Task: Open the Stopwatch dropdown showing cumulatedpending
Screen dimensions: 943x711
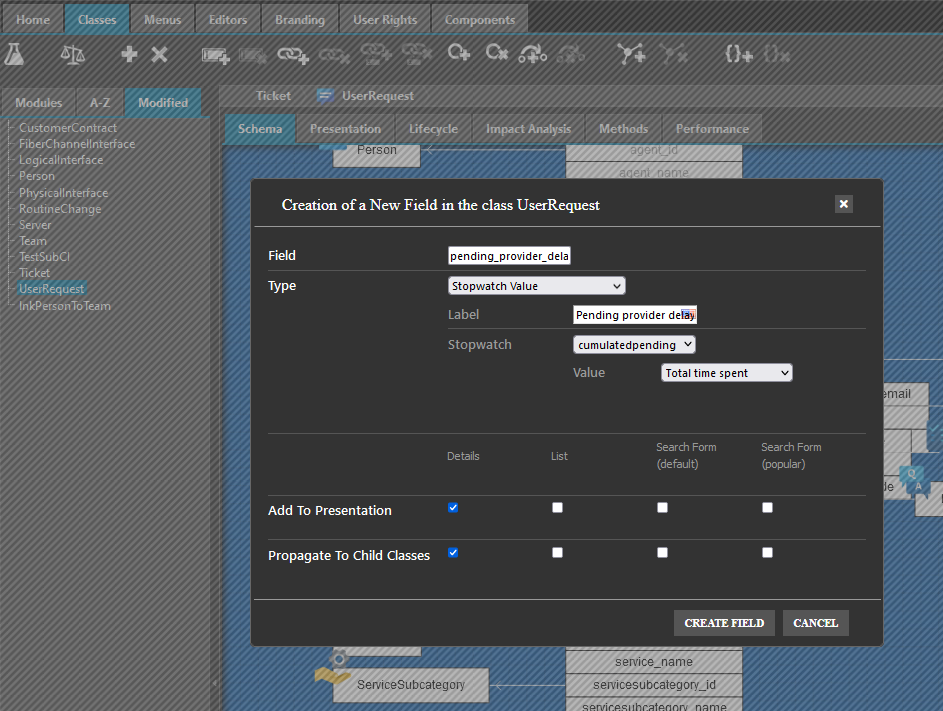Action: point(634,345)
